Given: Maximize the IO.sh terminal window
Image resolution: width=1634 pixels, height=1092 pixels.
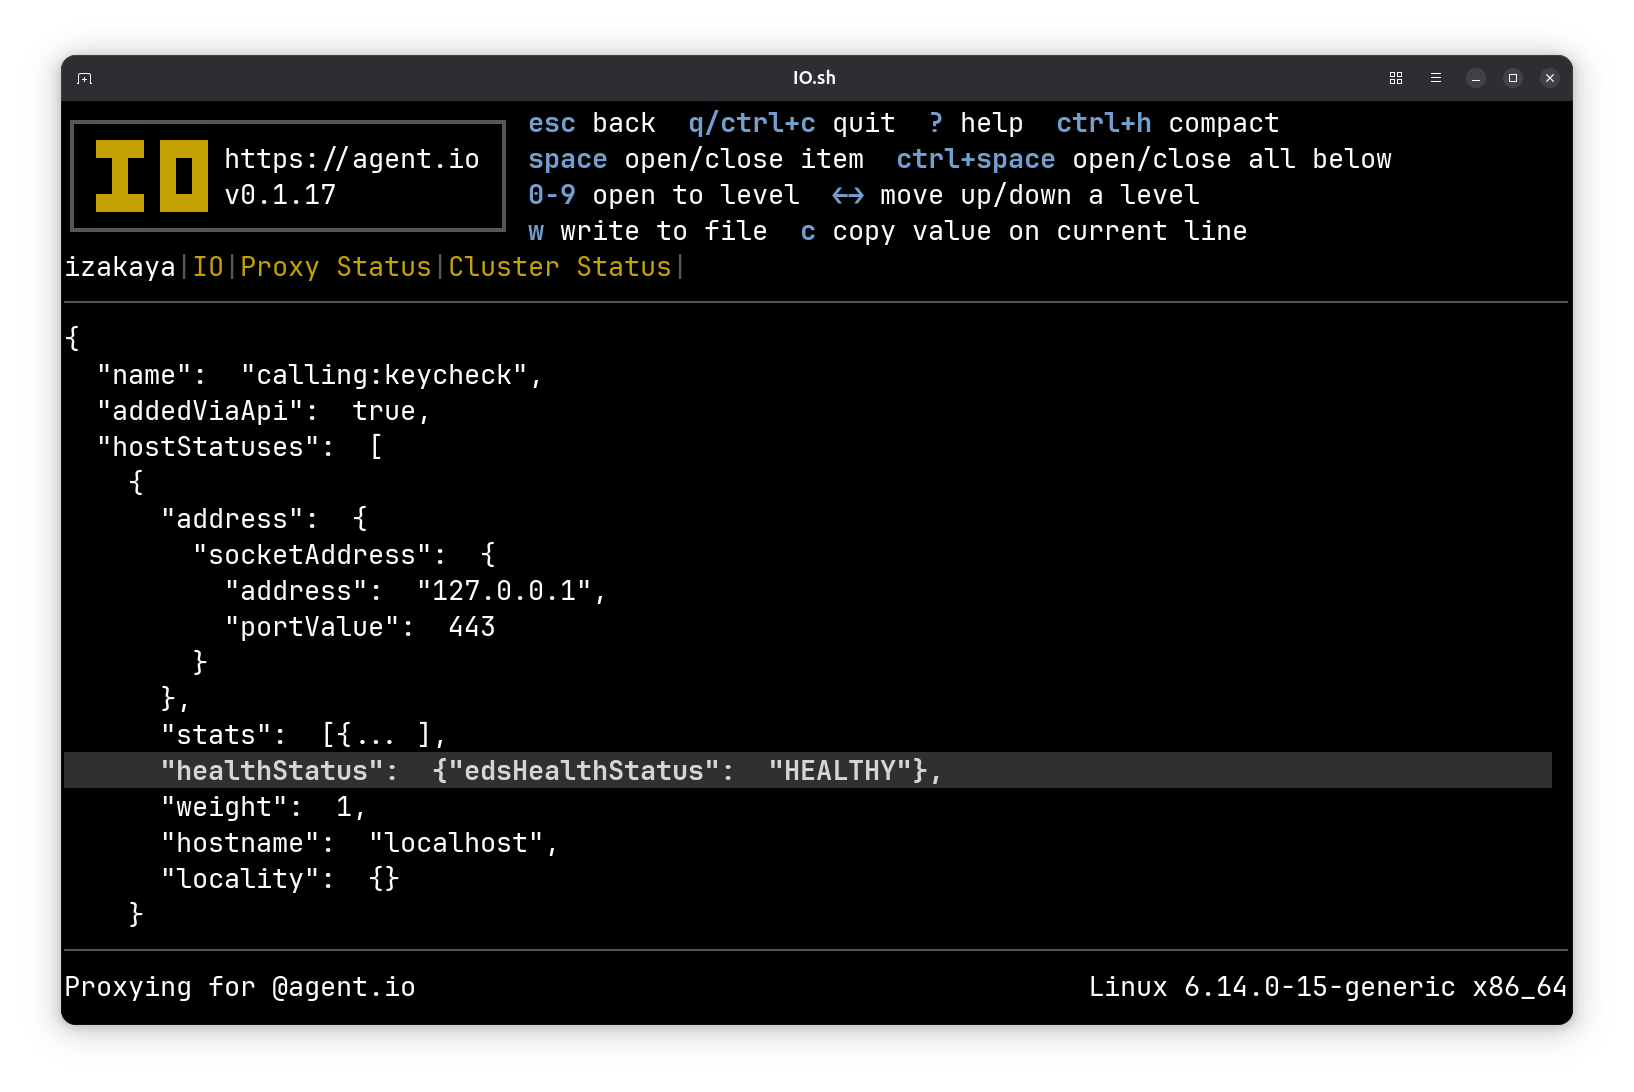Looking at the screenshot, I should (x=1513, y=78).
